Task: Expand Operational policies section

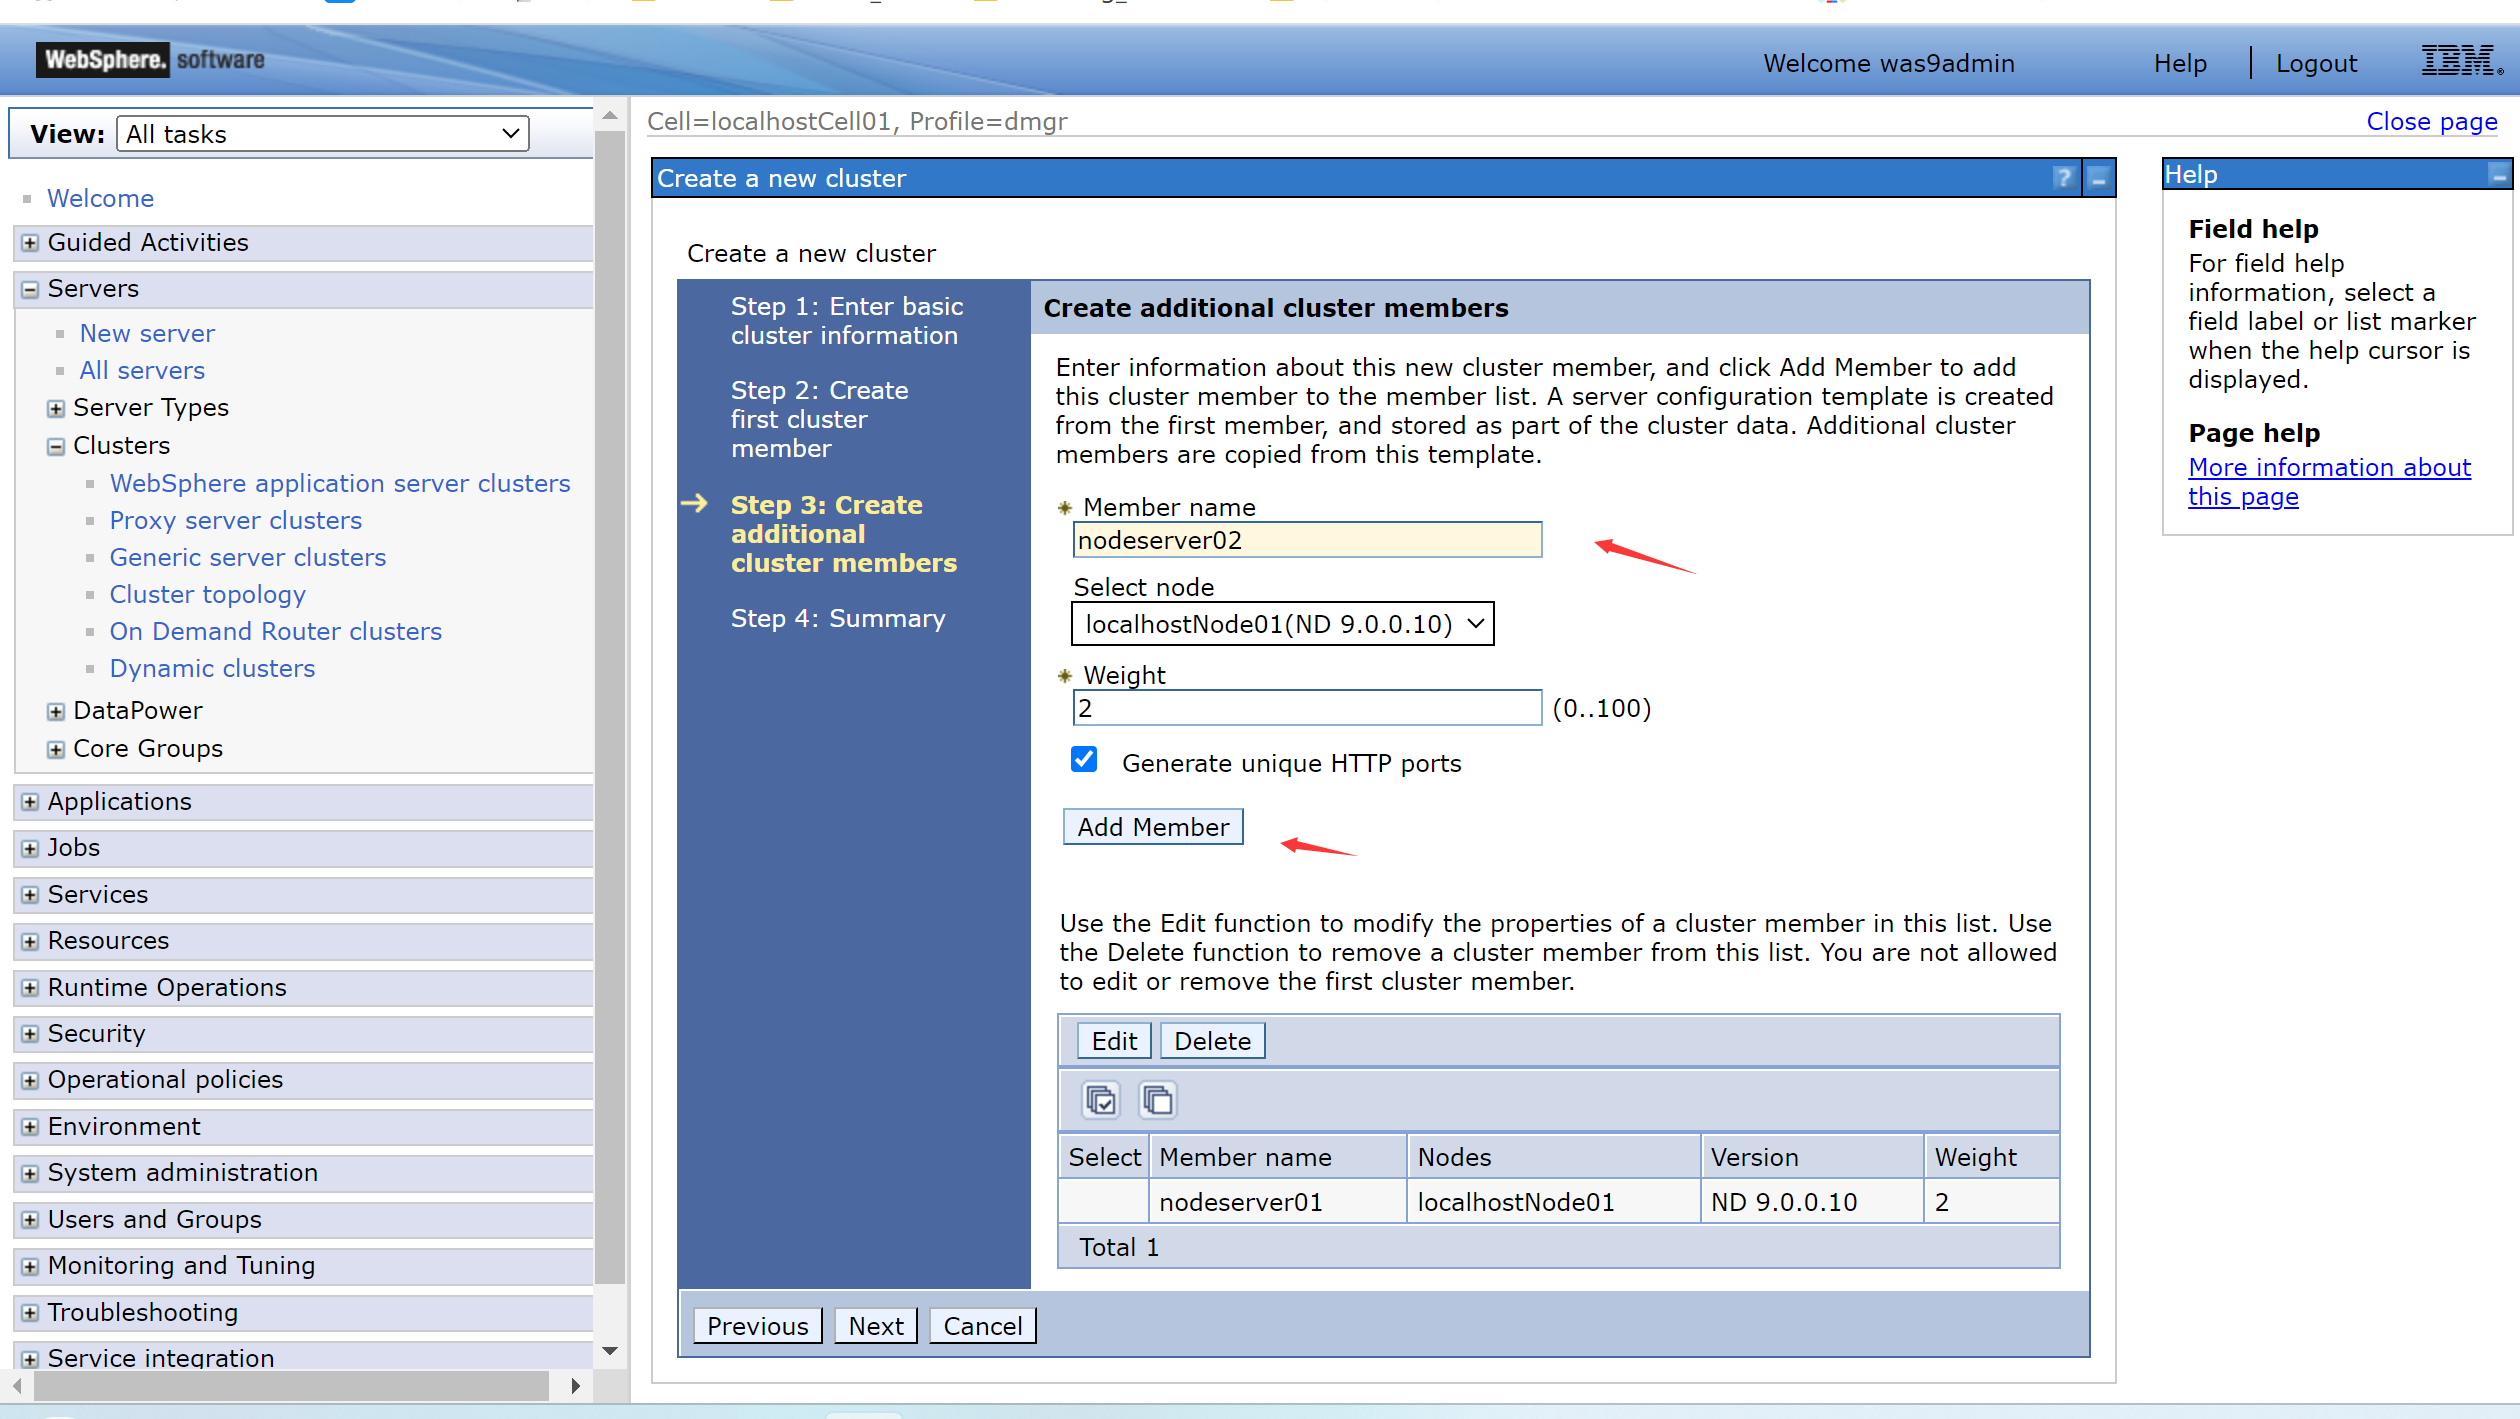Action: [x=30, y=1080]
